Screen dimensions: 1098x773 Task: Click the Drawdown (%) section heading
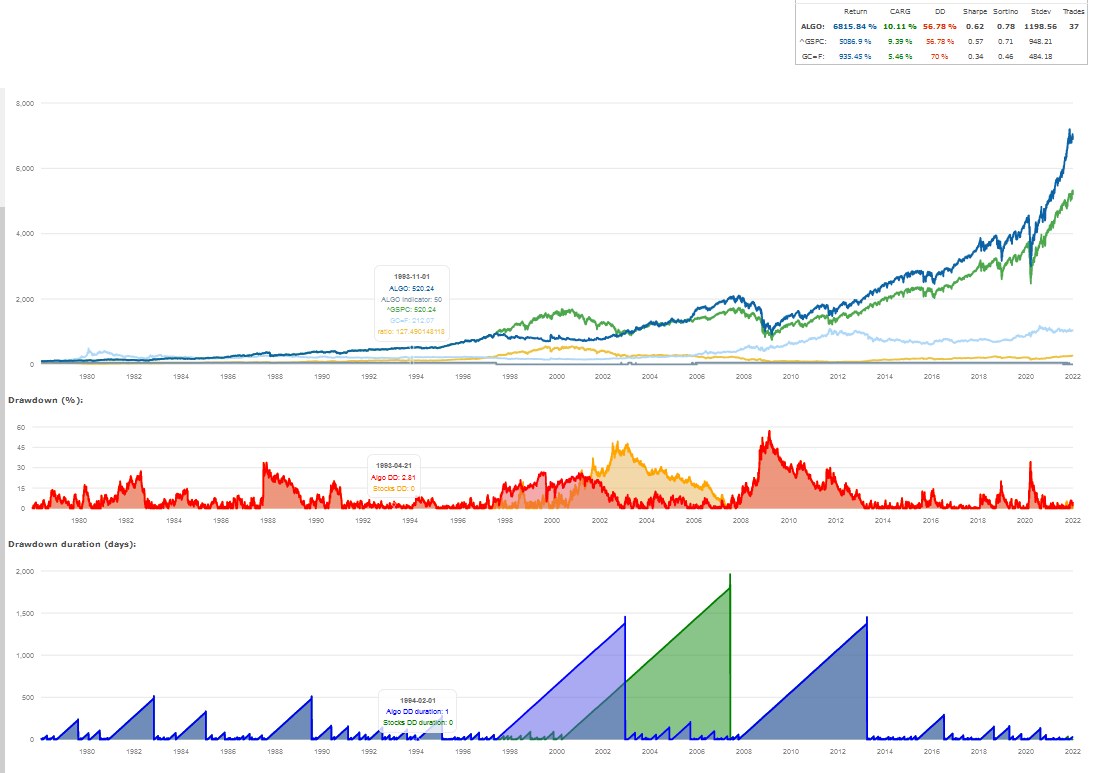tap(46, 400)
